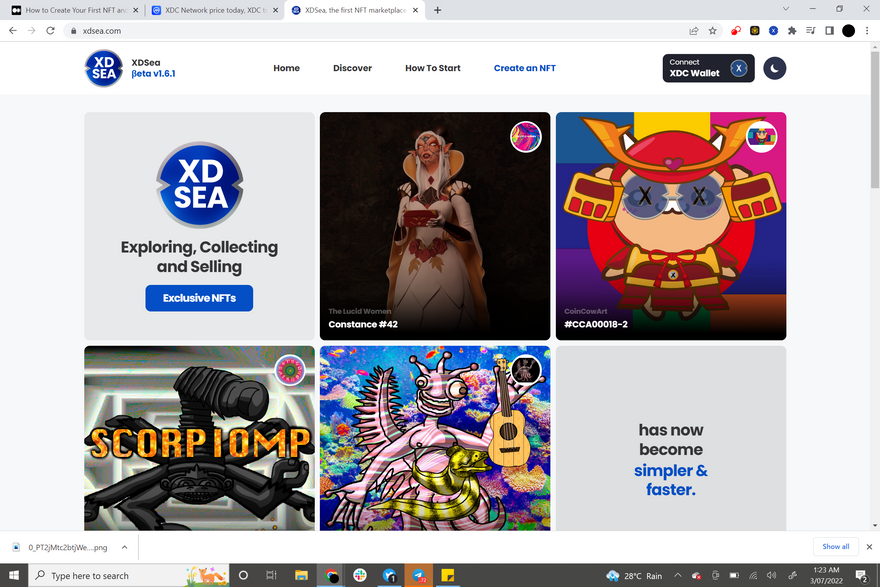Go back to the previous page
The height and width of the screenshot is (587, 880).
(13, 31)
